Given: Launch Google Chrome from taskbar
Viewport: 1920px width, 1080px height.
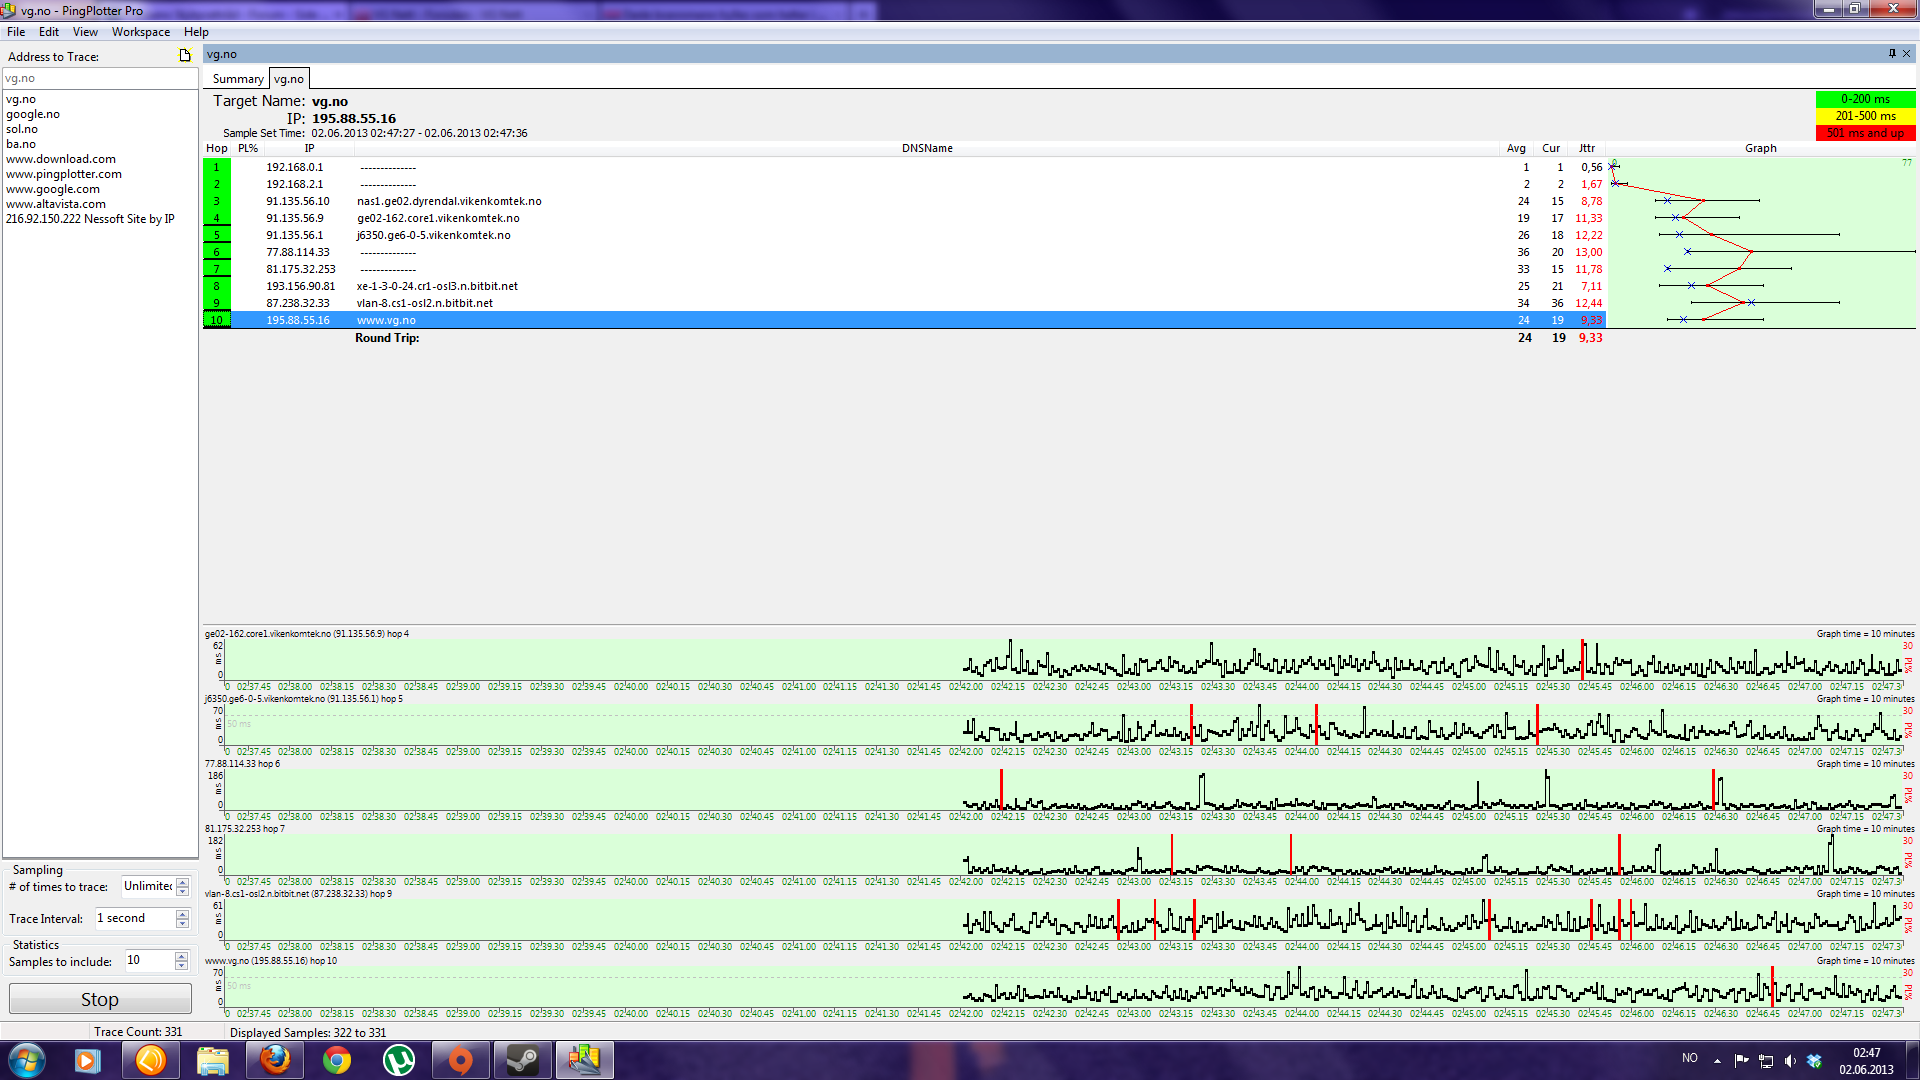Looking at the screenshot, I should tap(337, 1060).
